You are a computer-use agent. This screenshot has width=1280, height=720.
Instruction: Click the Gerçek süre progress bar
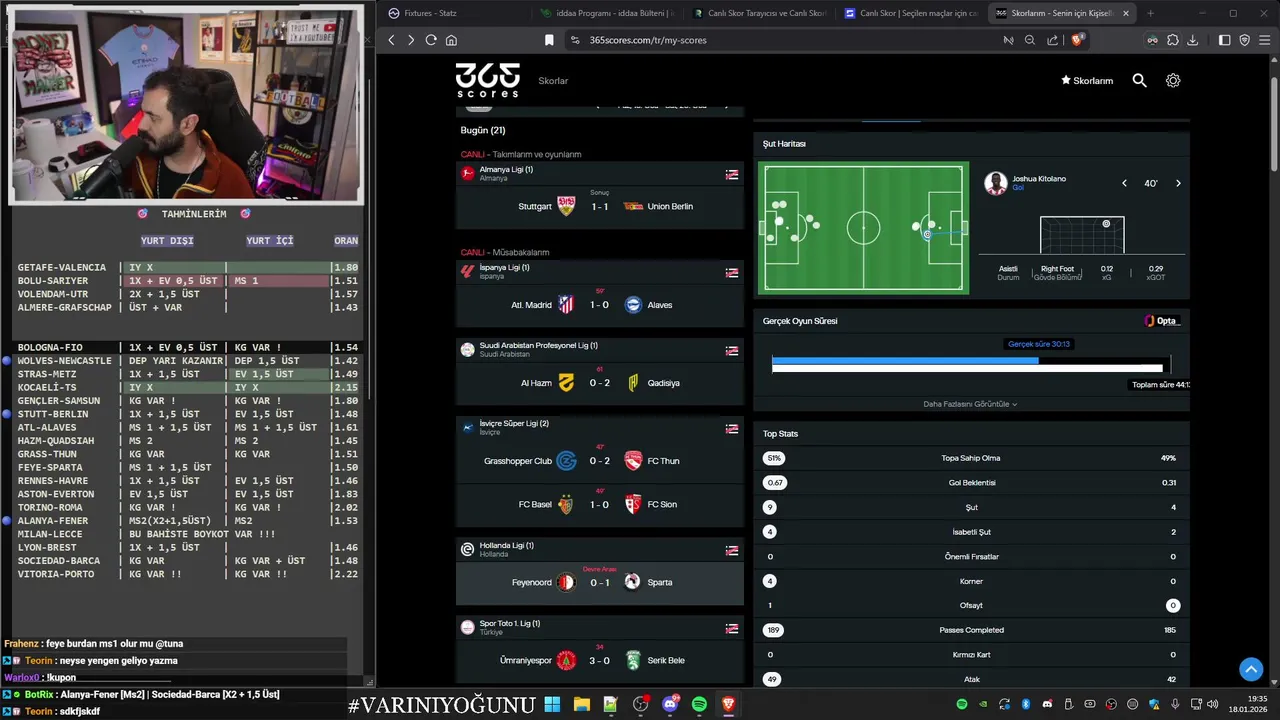point(967,365)
